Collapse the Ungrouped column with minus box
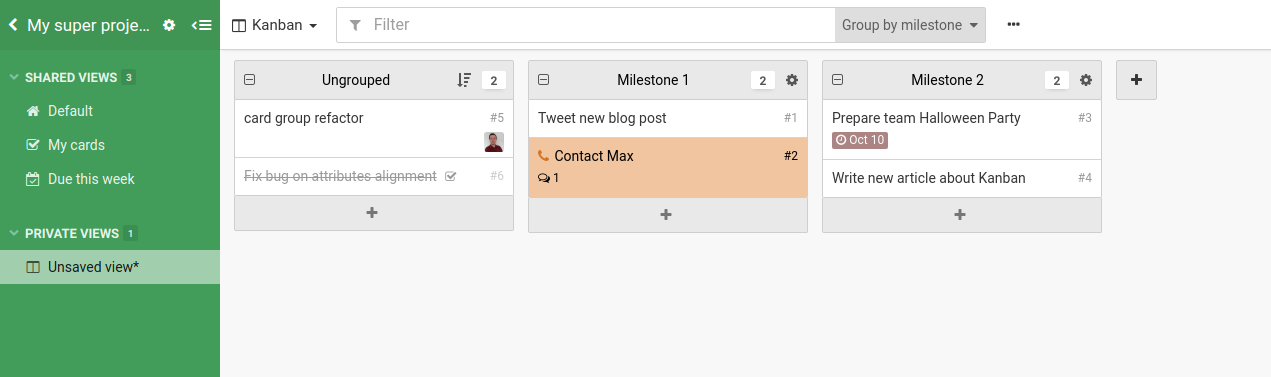This screenshot has width=1271, height=377. point(250,80)
